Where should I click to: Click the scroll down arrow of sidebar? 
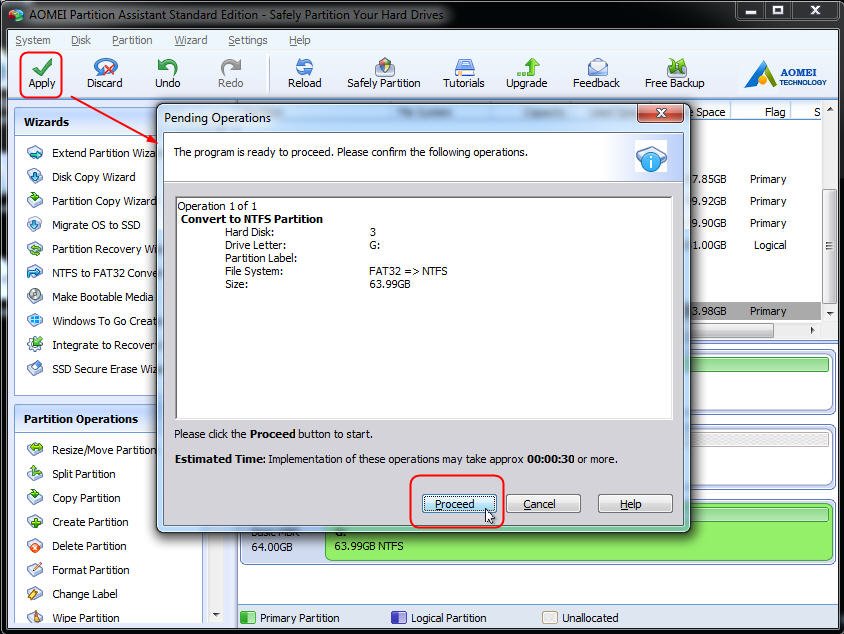tap(216, 615)
